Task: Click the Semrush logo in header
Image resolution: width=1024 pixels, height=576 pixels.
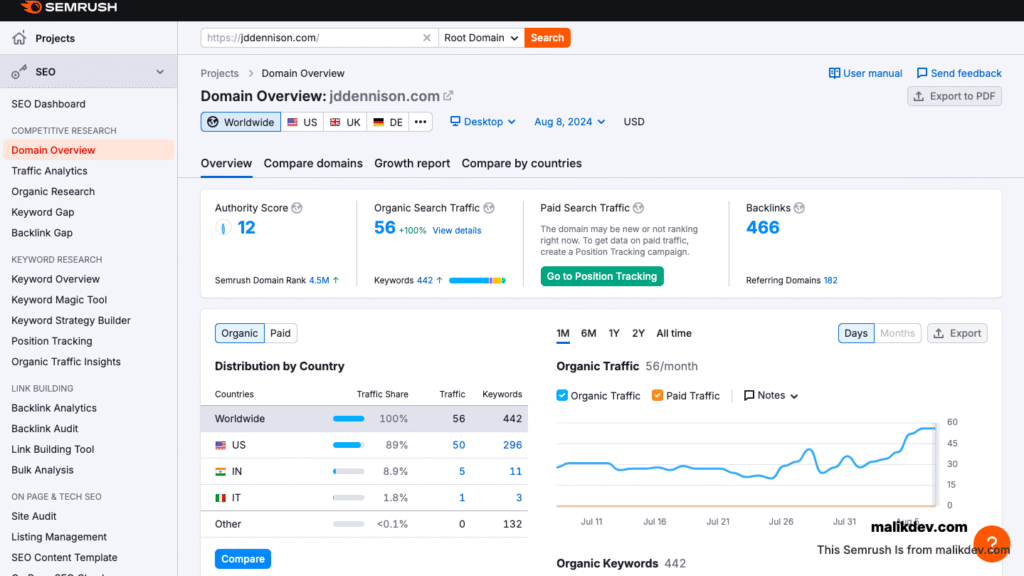Action: tap(68, 8)
